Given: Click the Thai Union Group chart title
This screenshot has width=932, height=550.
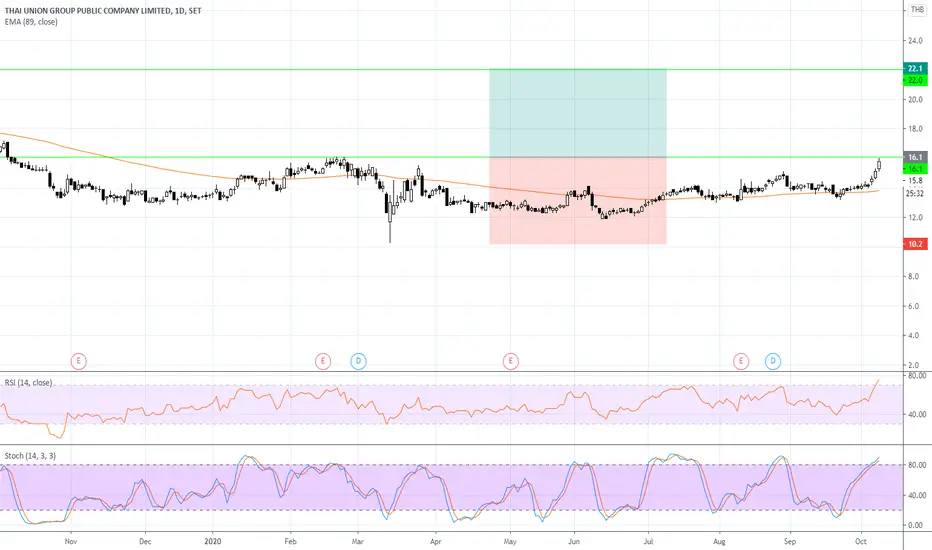Looking at the screenshot, I should coord(103,11).
